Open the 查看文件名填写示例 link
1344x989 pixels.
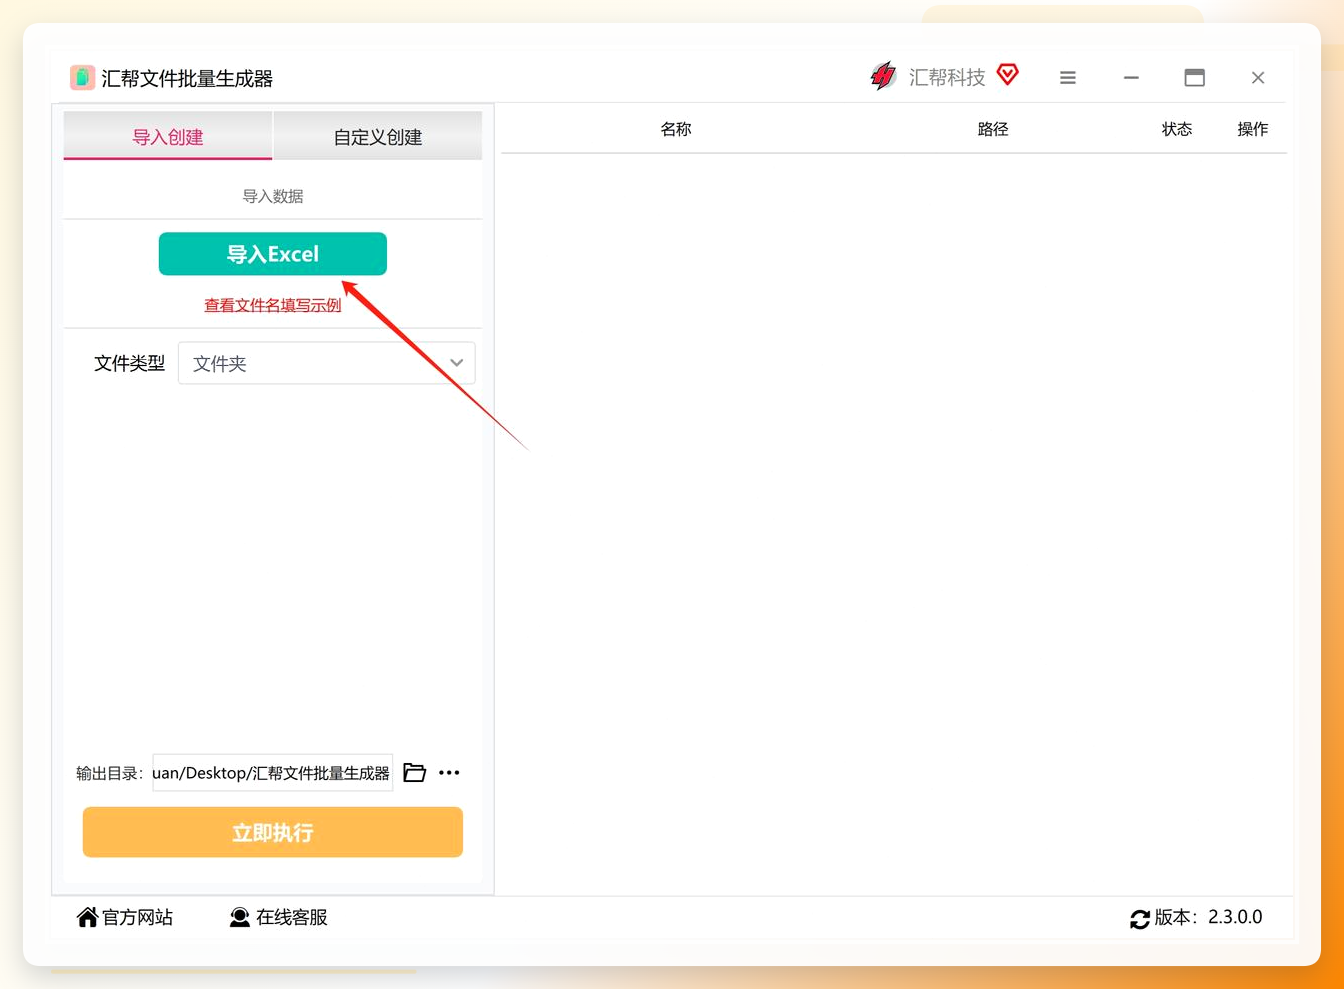pos(273,305)
